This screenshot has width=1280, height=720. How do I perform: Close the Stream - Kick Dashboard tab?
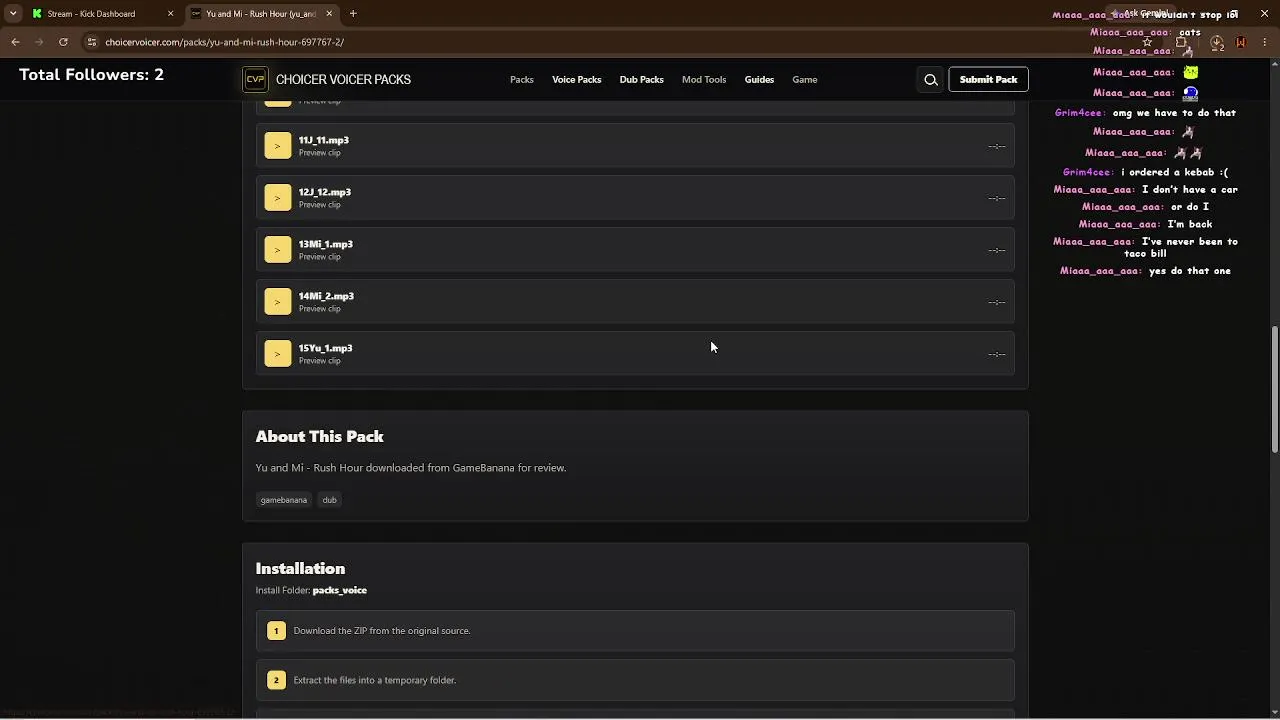click(x=170, y=14)
